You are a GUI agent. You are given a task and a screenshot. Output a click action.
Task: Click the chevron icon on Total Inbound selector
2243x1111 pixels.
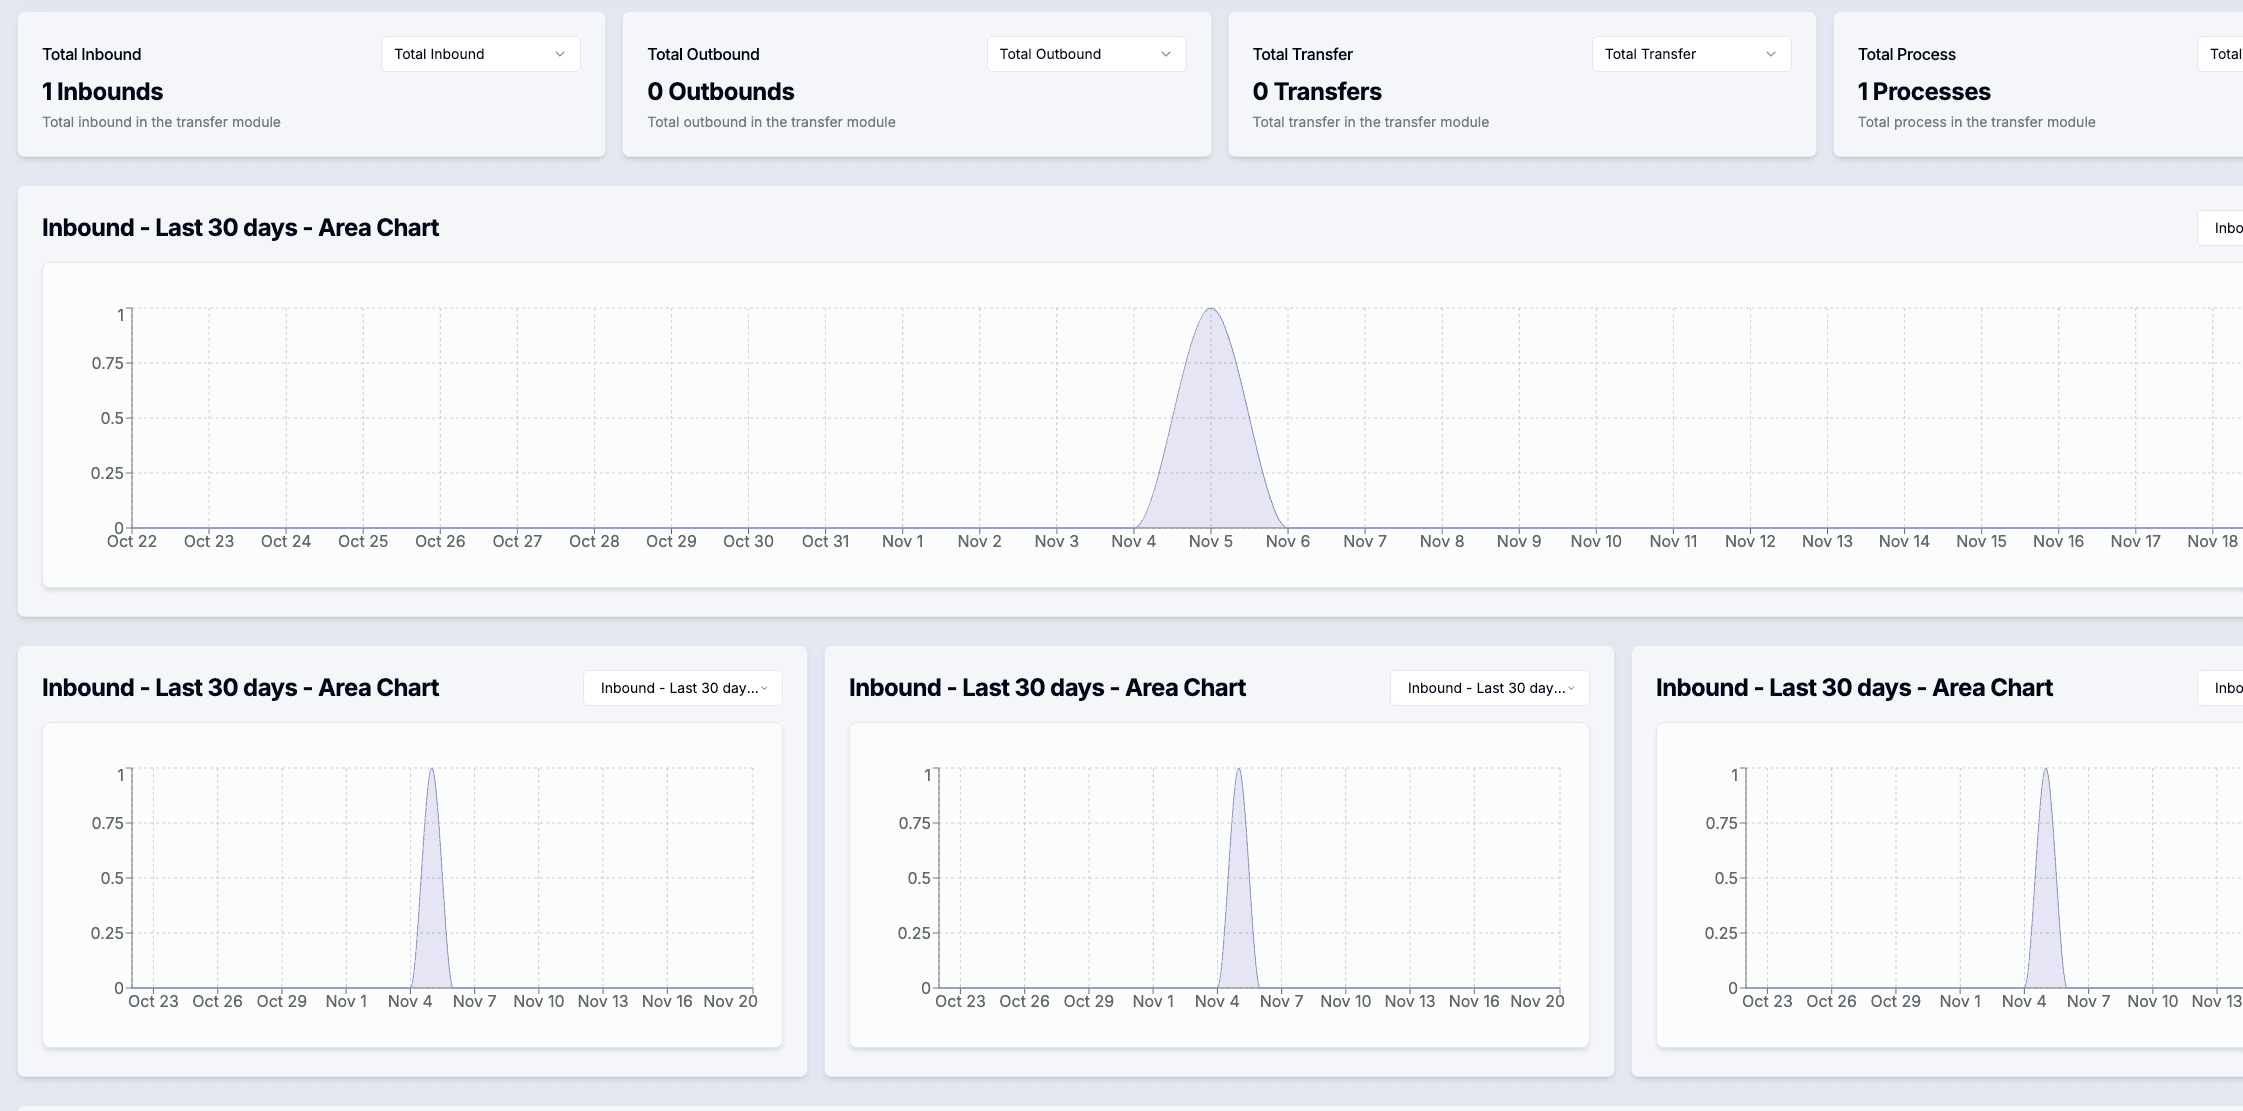coord(561,53)
